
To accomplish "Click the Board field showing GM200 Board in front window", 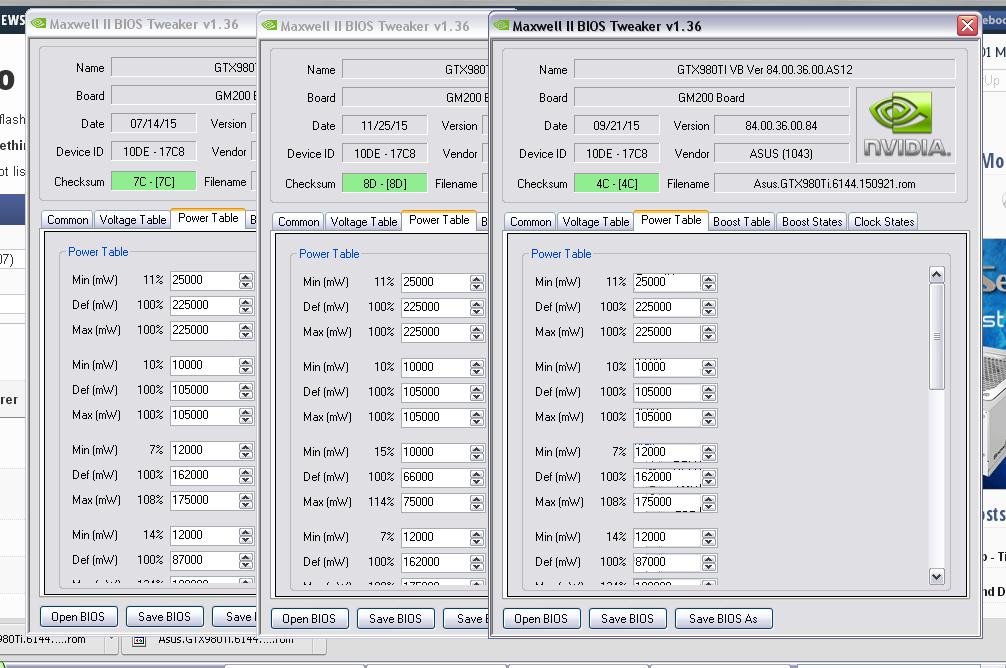I will coord(711,98).
